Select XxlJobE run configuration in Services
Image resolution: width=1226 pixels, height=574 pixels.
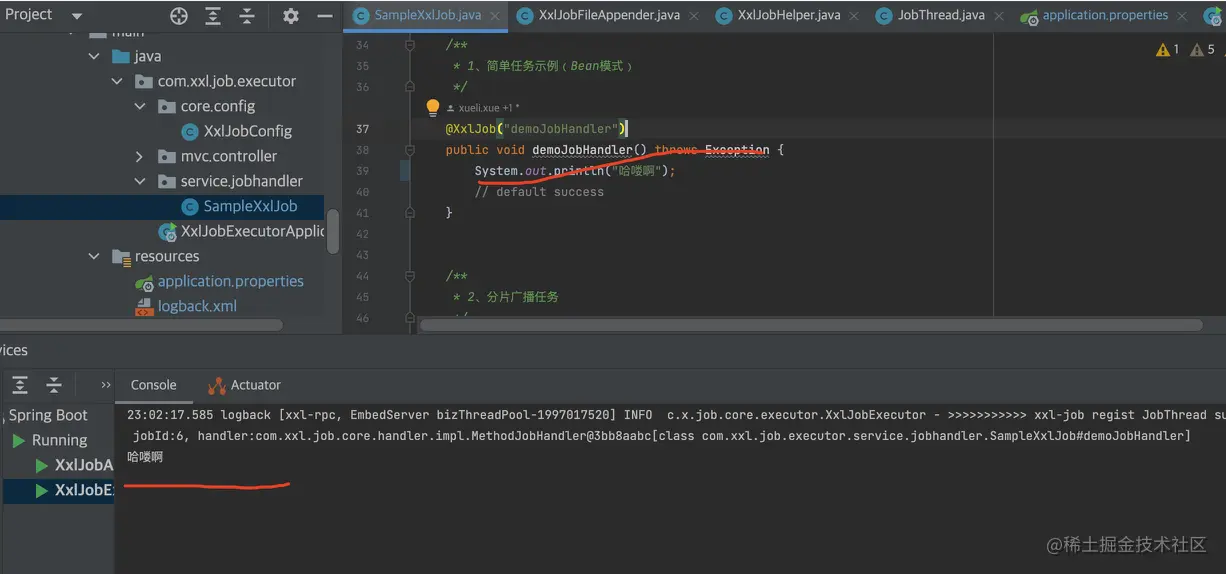click(x=84, y=490)
